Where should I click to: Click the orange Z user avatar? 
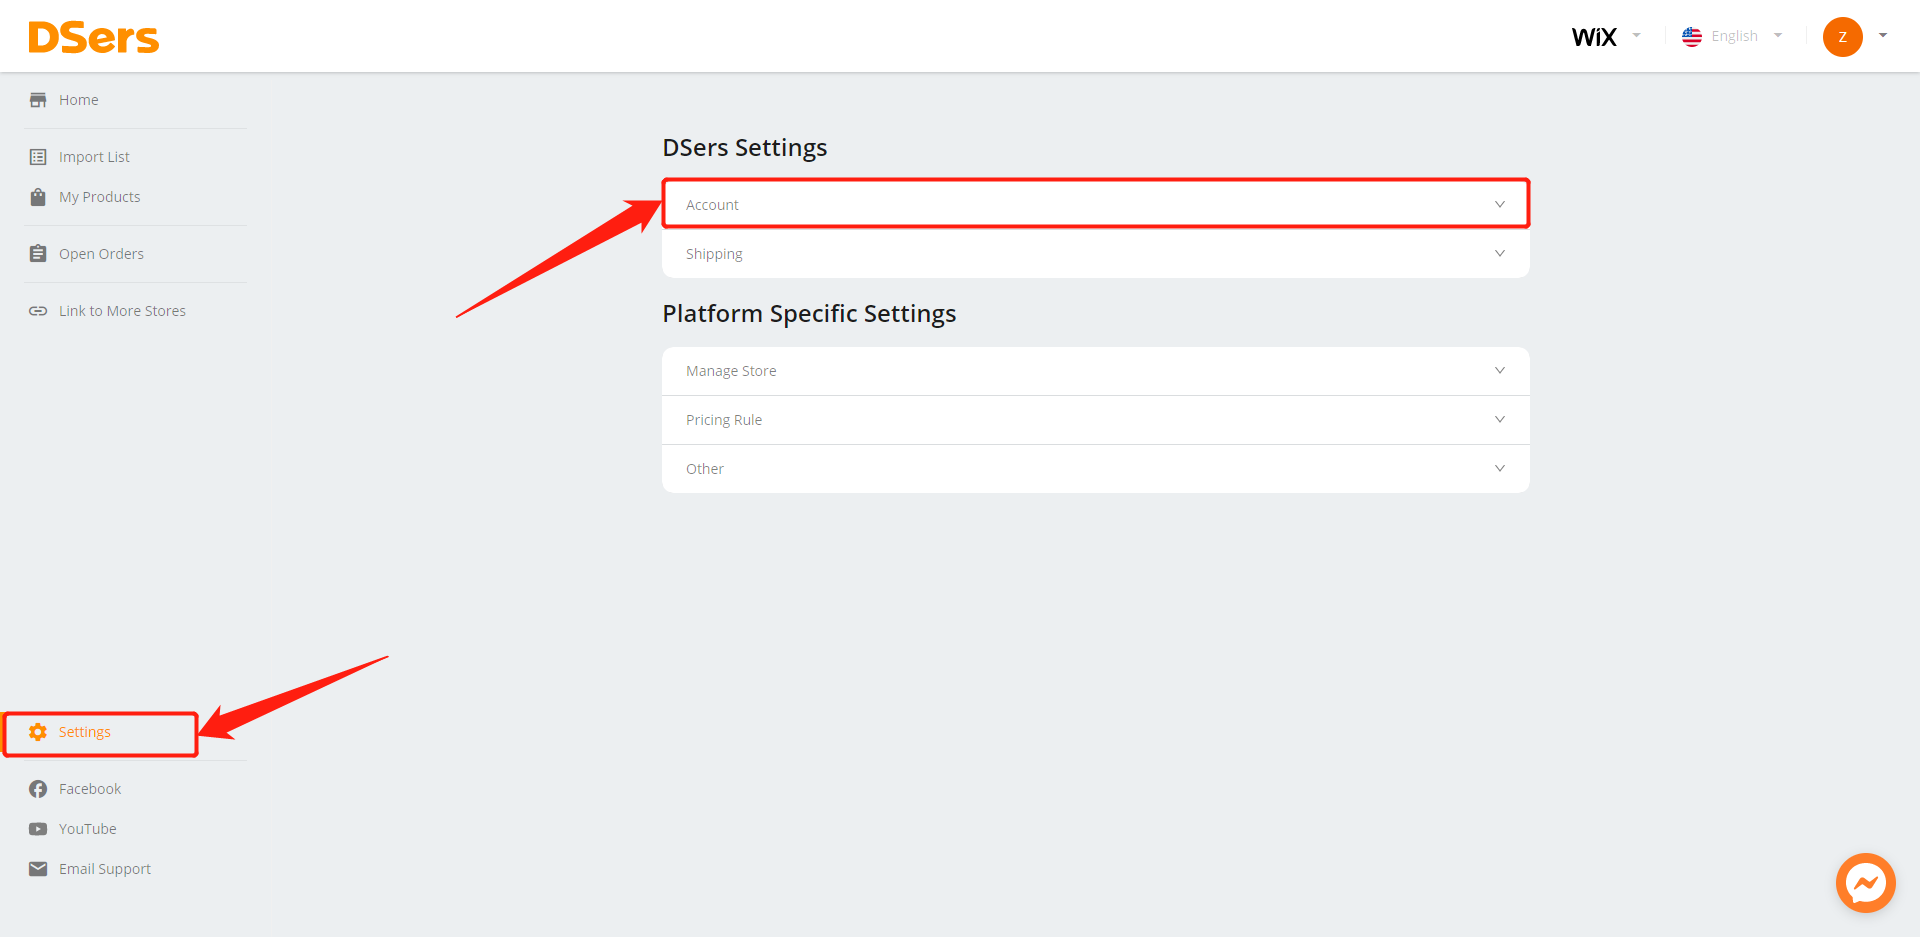[1843, 37]
